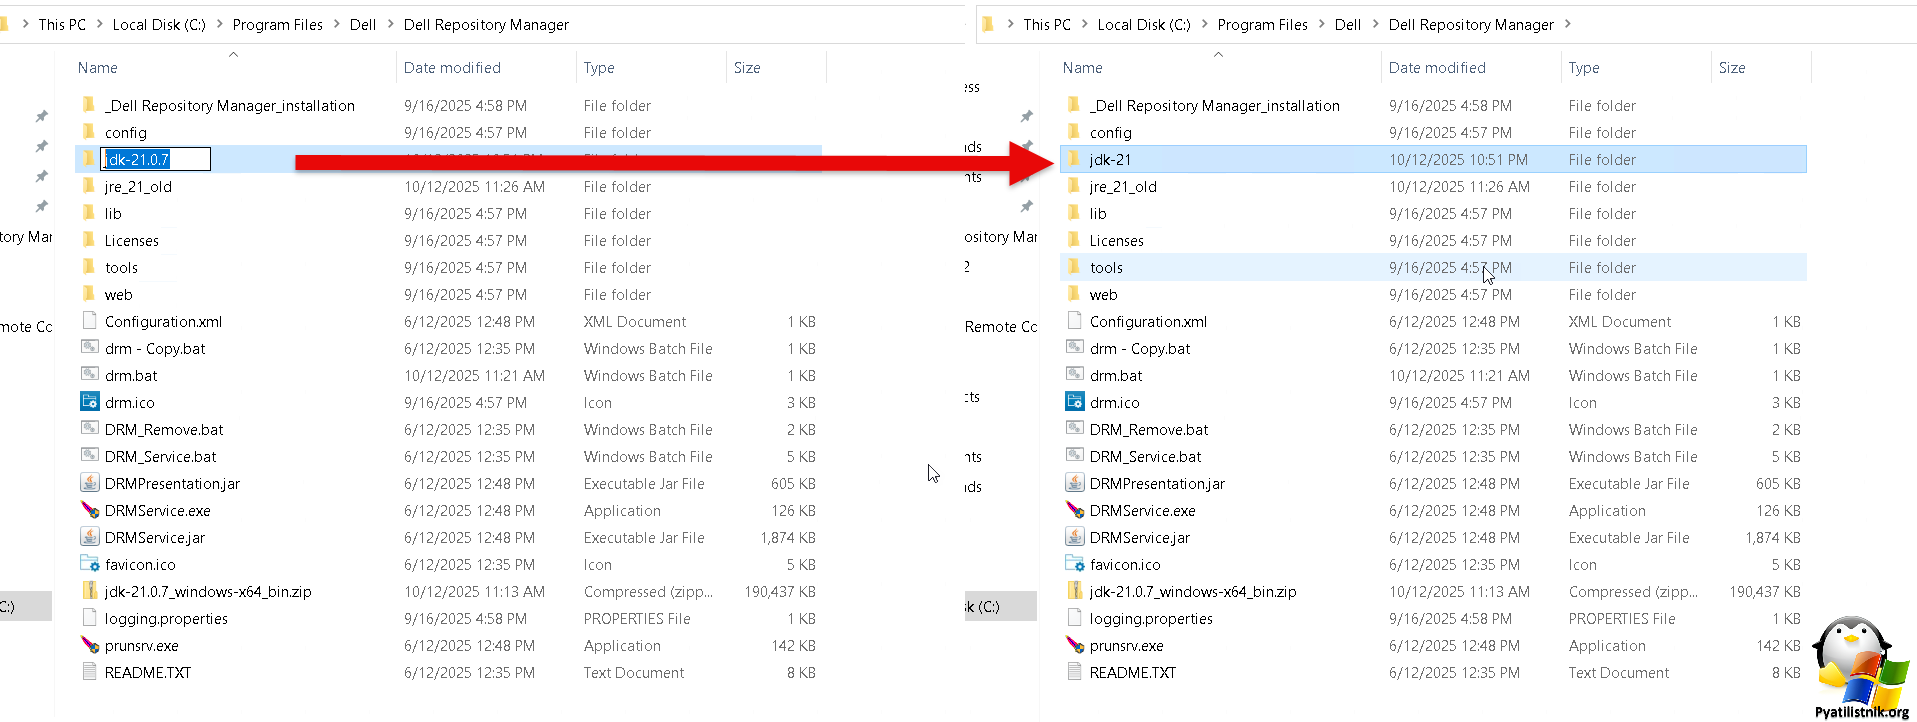Click the jdk-21 folder icon in right window
1917x722 pixels.
tap(1074, 159)
